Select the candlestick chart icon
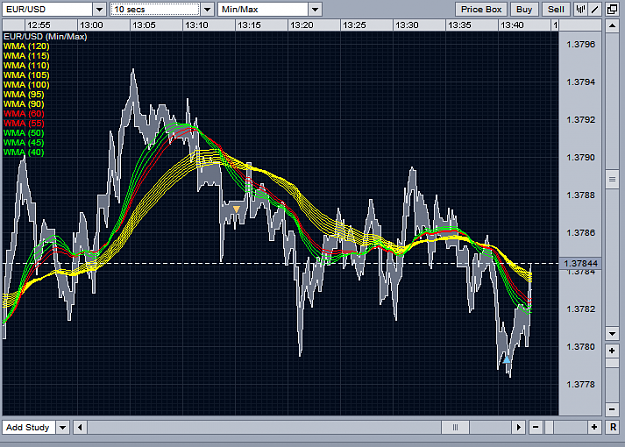The image size is (625, 447). point(580,9)
